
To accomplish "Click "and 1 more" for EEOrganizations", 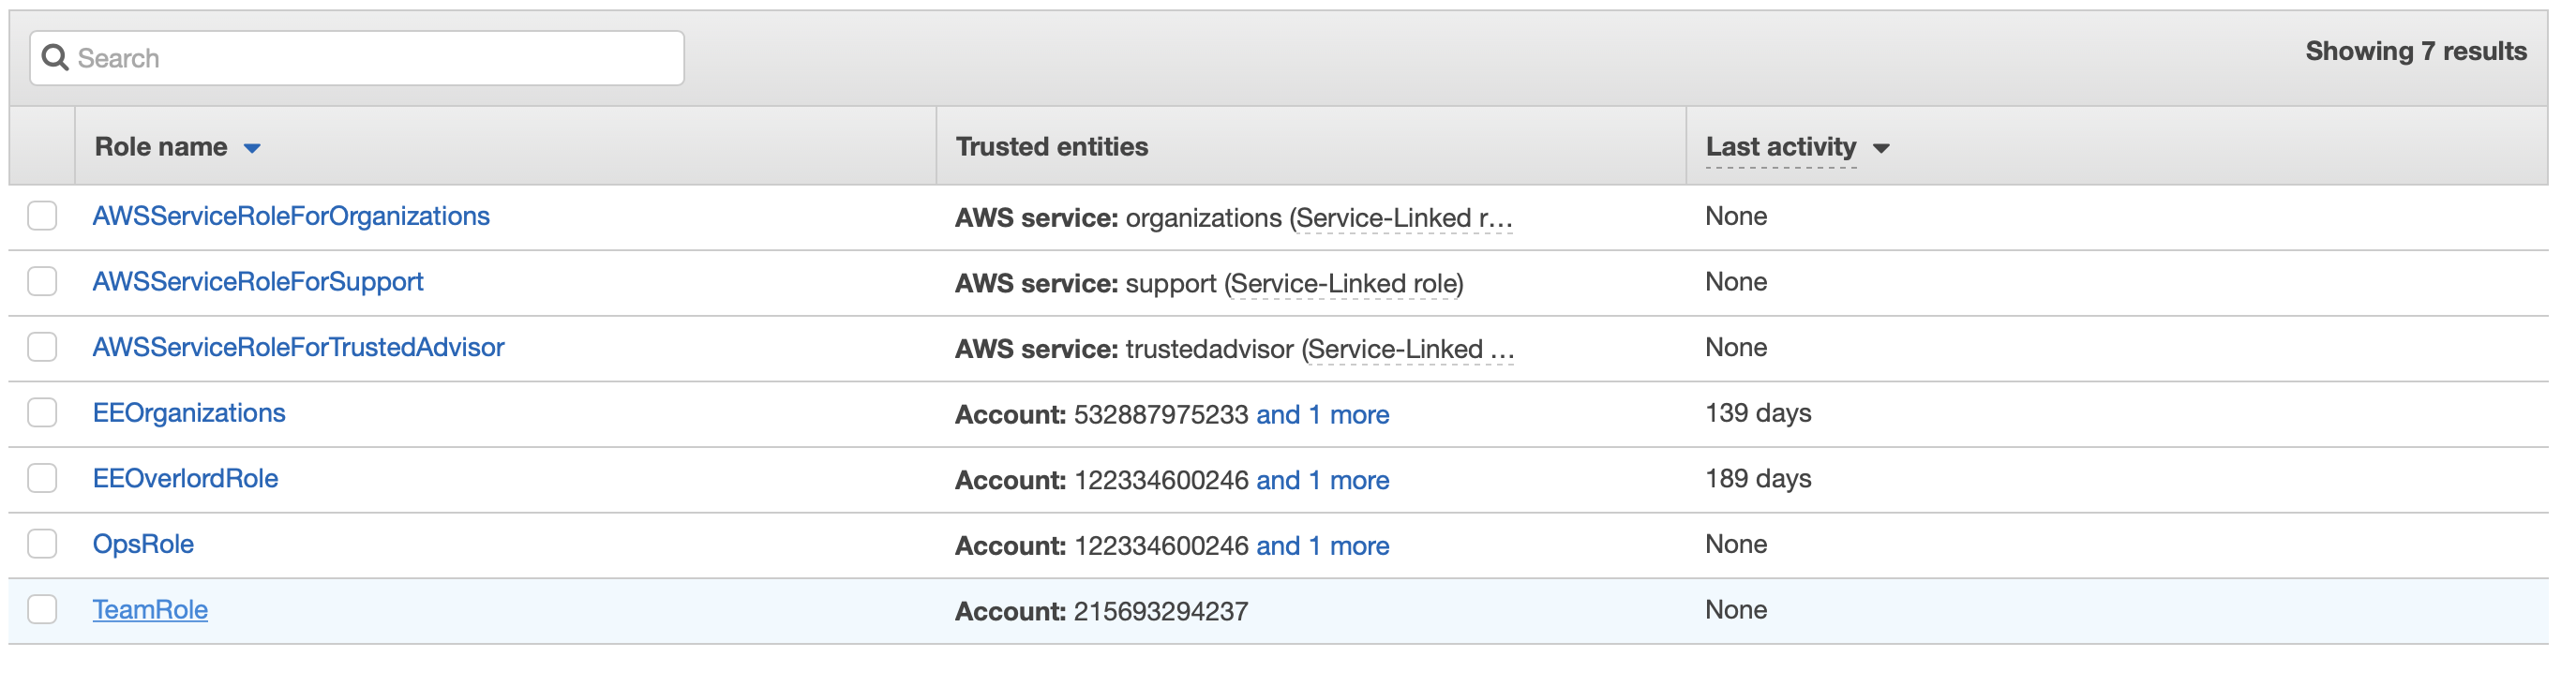I will pyautogui.click(x=1322, y=414).
